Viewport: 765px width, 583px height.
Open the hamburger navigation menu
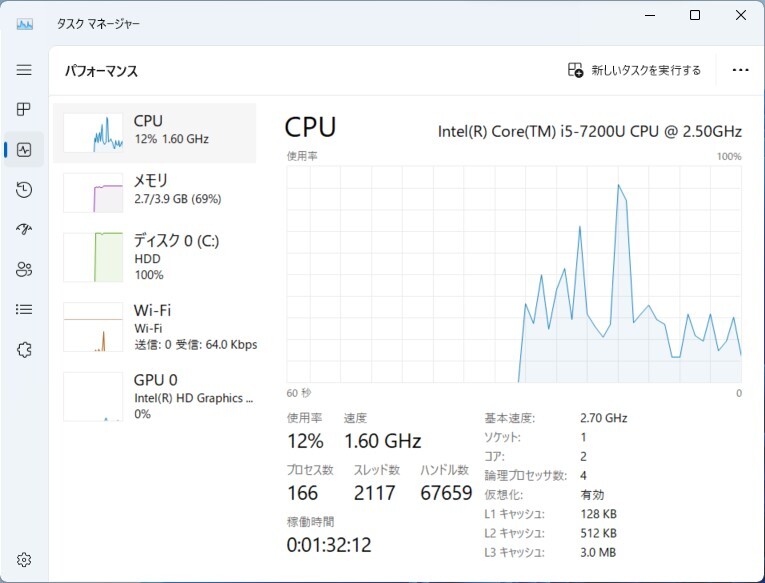pyautogui.click(x=24, y=70)
